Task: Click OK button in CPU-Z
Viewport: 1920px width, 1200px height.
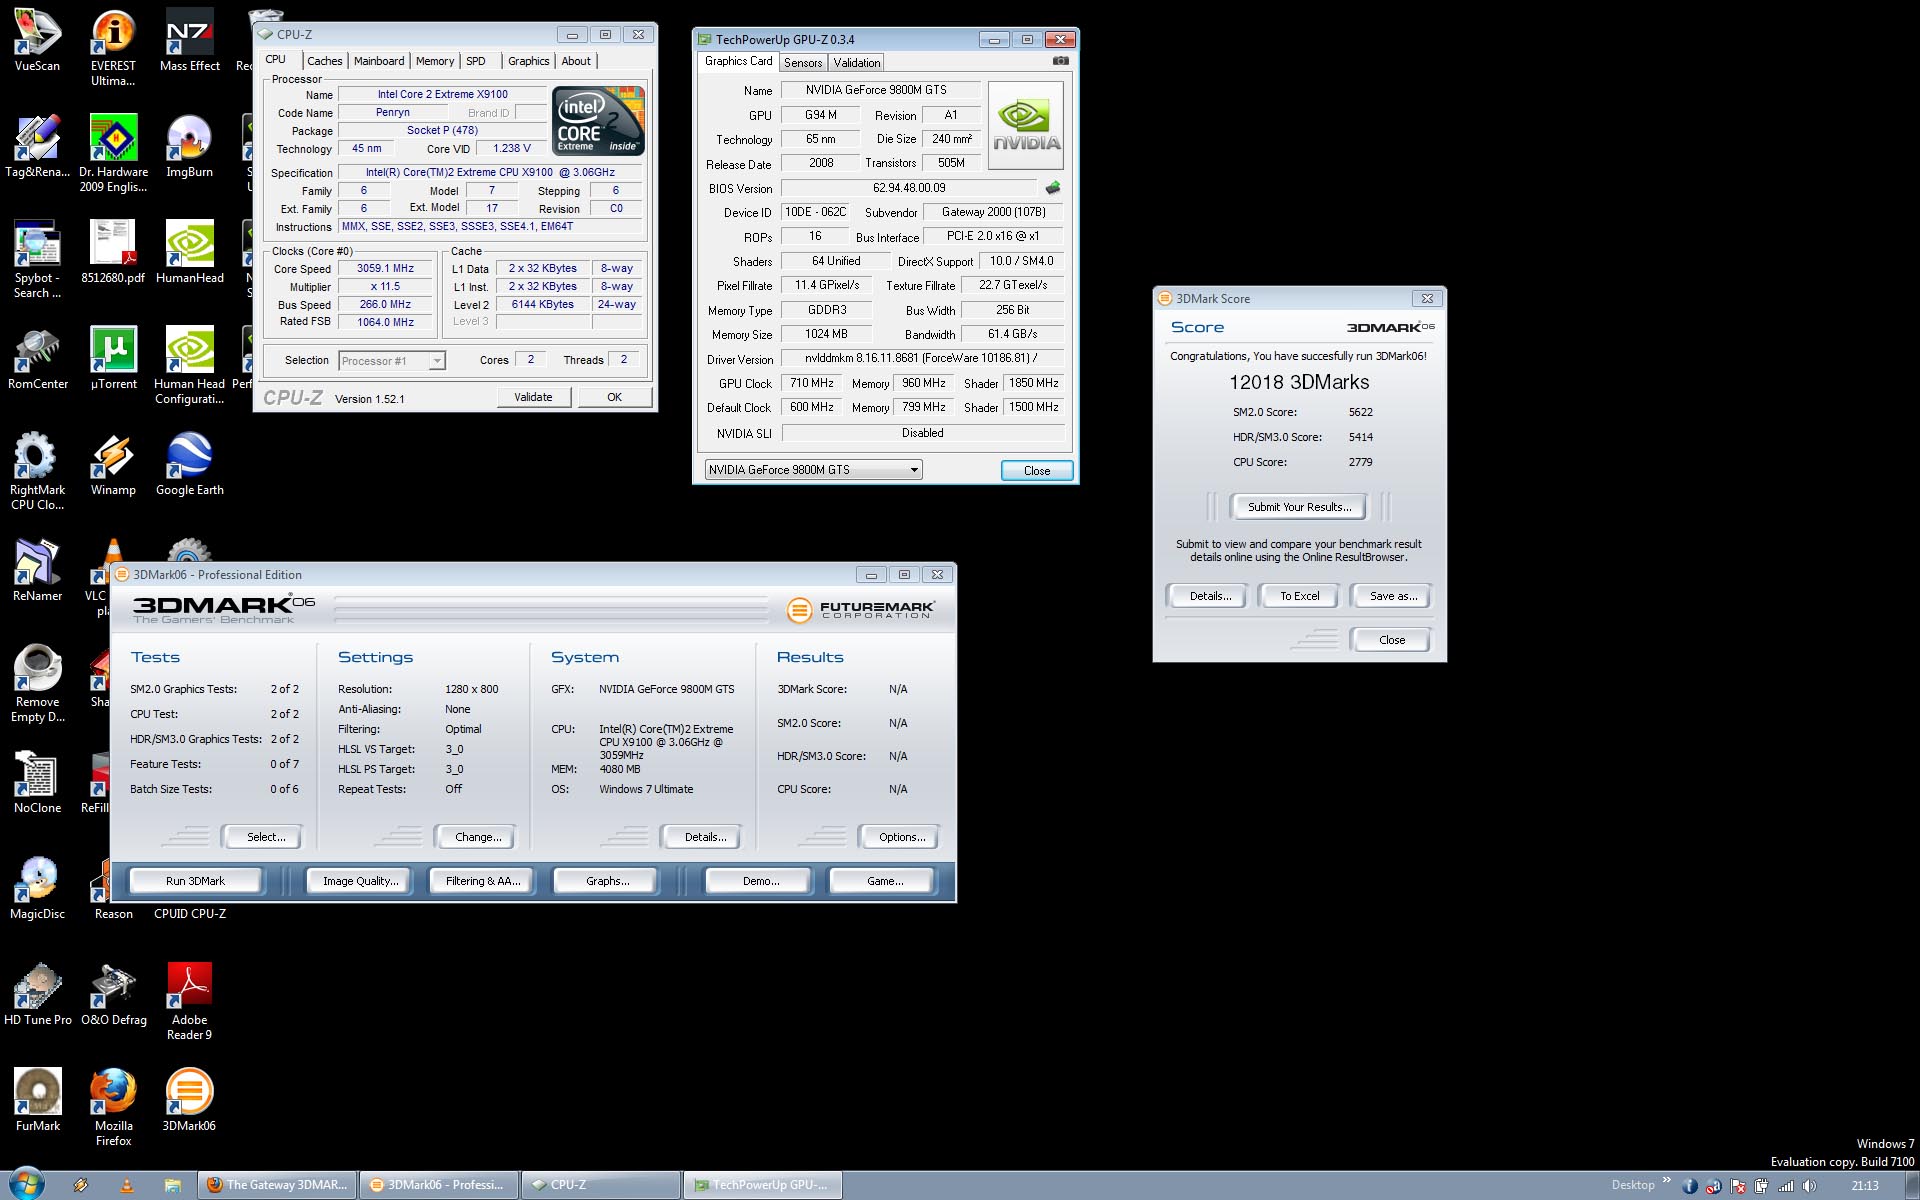Action: pyautogui.click(x=614, y=397)
